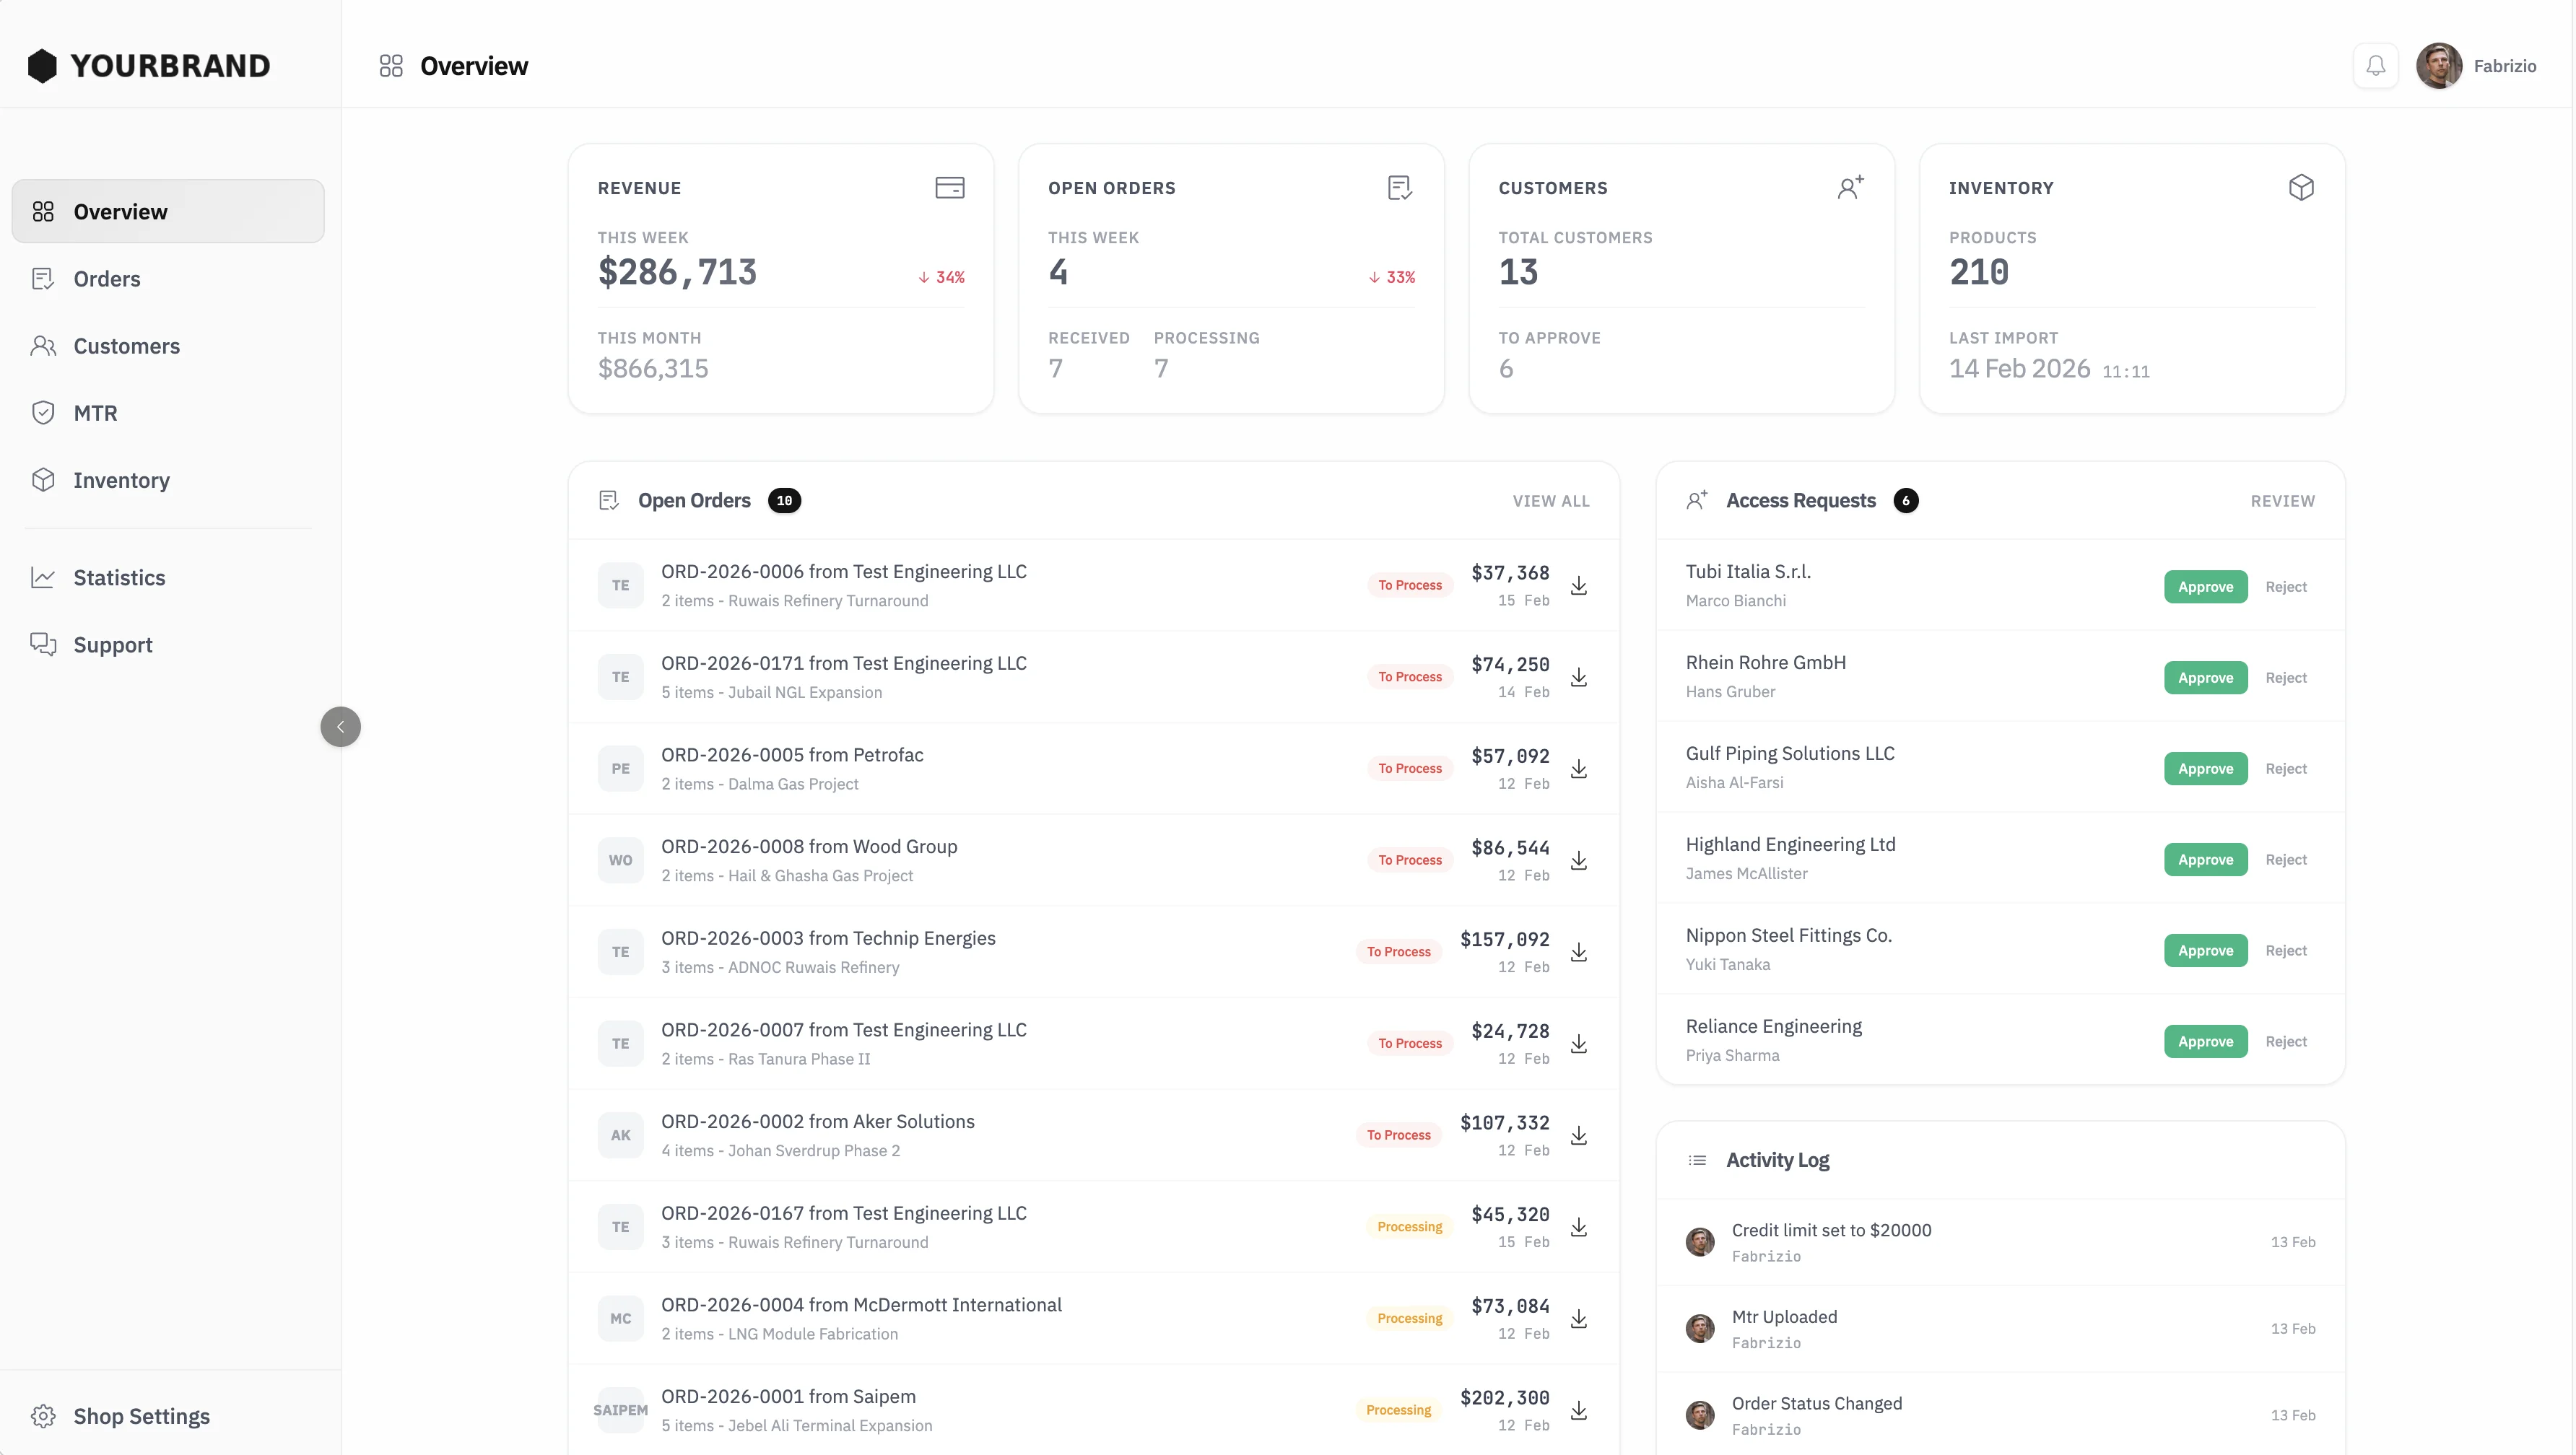Open Shop Settings at sidebar bottom

click(x=141, y=1416)
